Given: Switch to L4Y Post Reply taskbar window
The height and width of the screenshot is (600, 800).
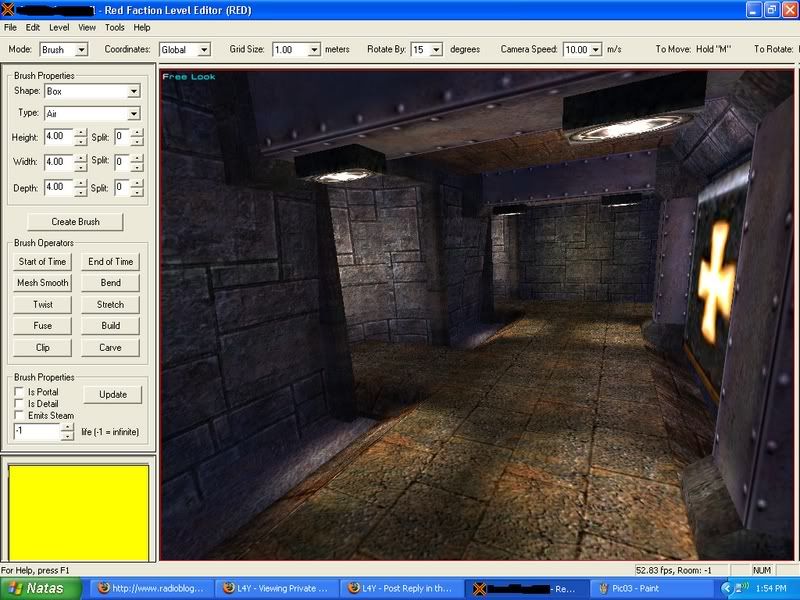Looking at the screenshot, I should pos(401,588).
